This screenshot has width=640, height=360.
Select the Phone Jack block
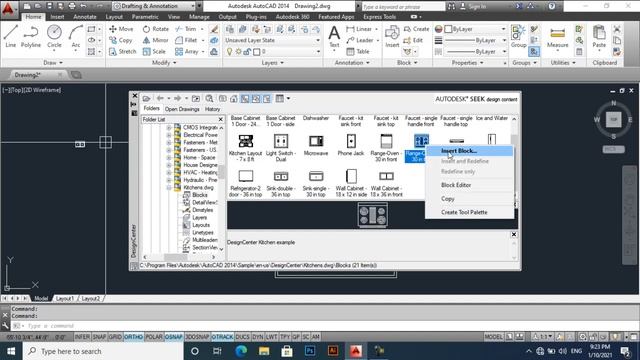(x=351, y=145)
